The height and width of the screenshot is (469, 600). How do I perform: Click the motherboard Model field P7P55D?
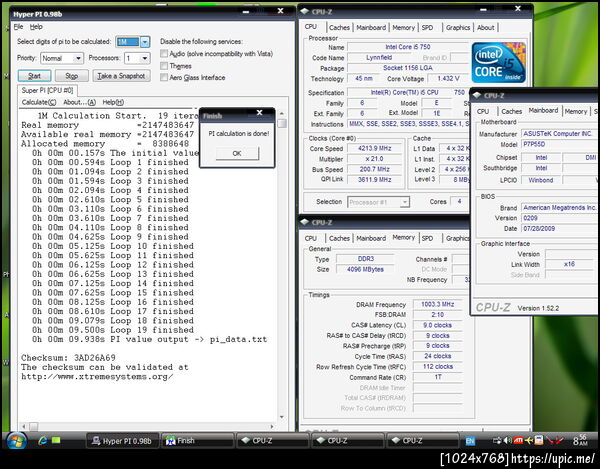[559, 145]
